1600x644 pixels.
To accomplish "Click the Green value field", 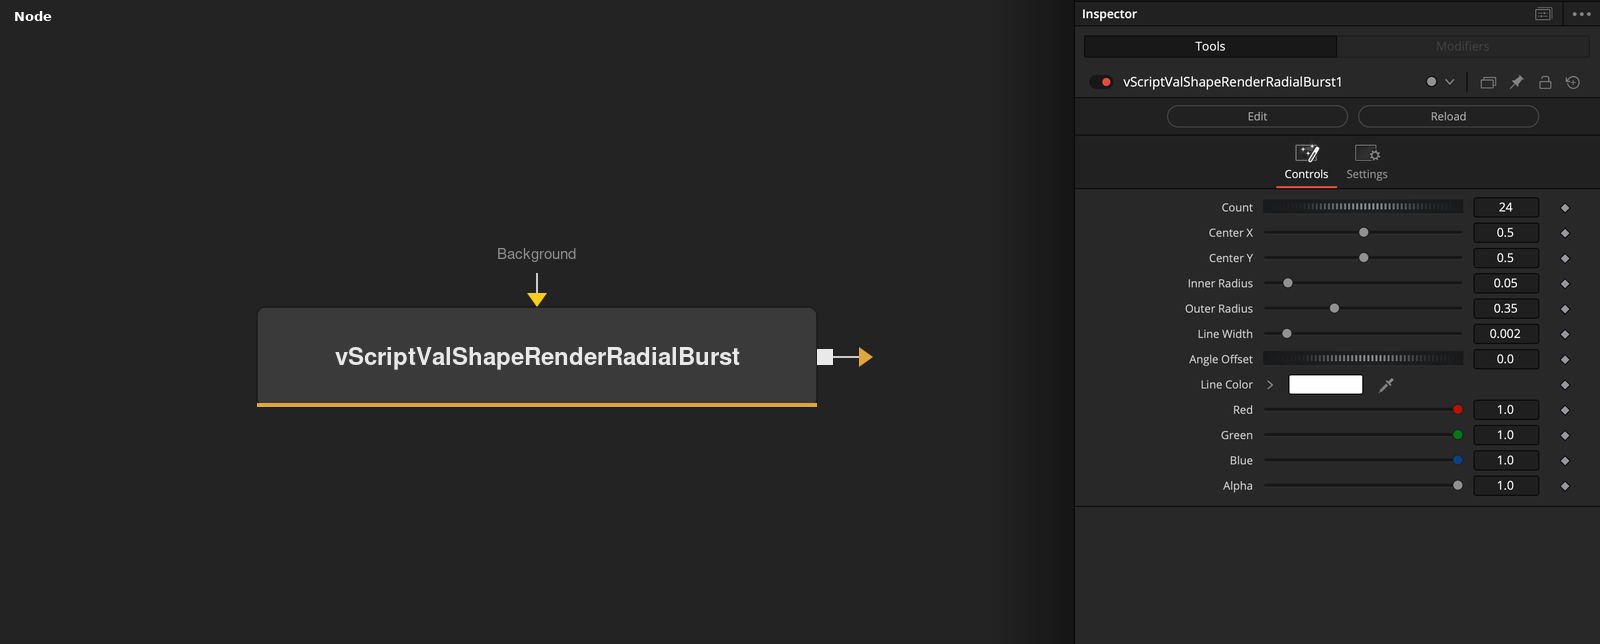I will coord(1506,435).
